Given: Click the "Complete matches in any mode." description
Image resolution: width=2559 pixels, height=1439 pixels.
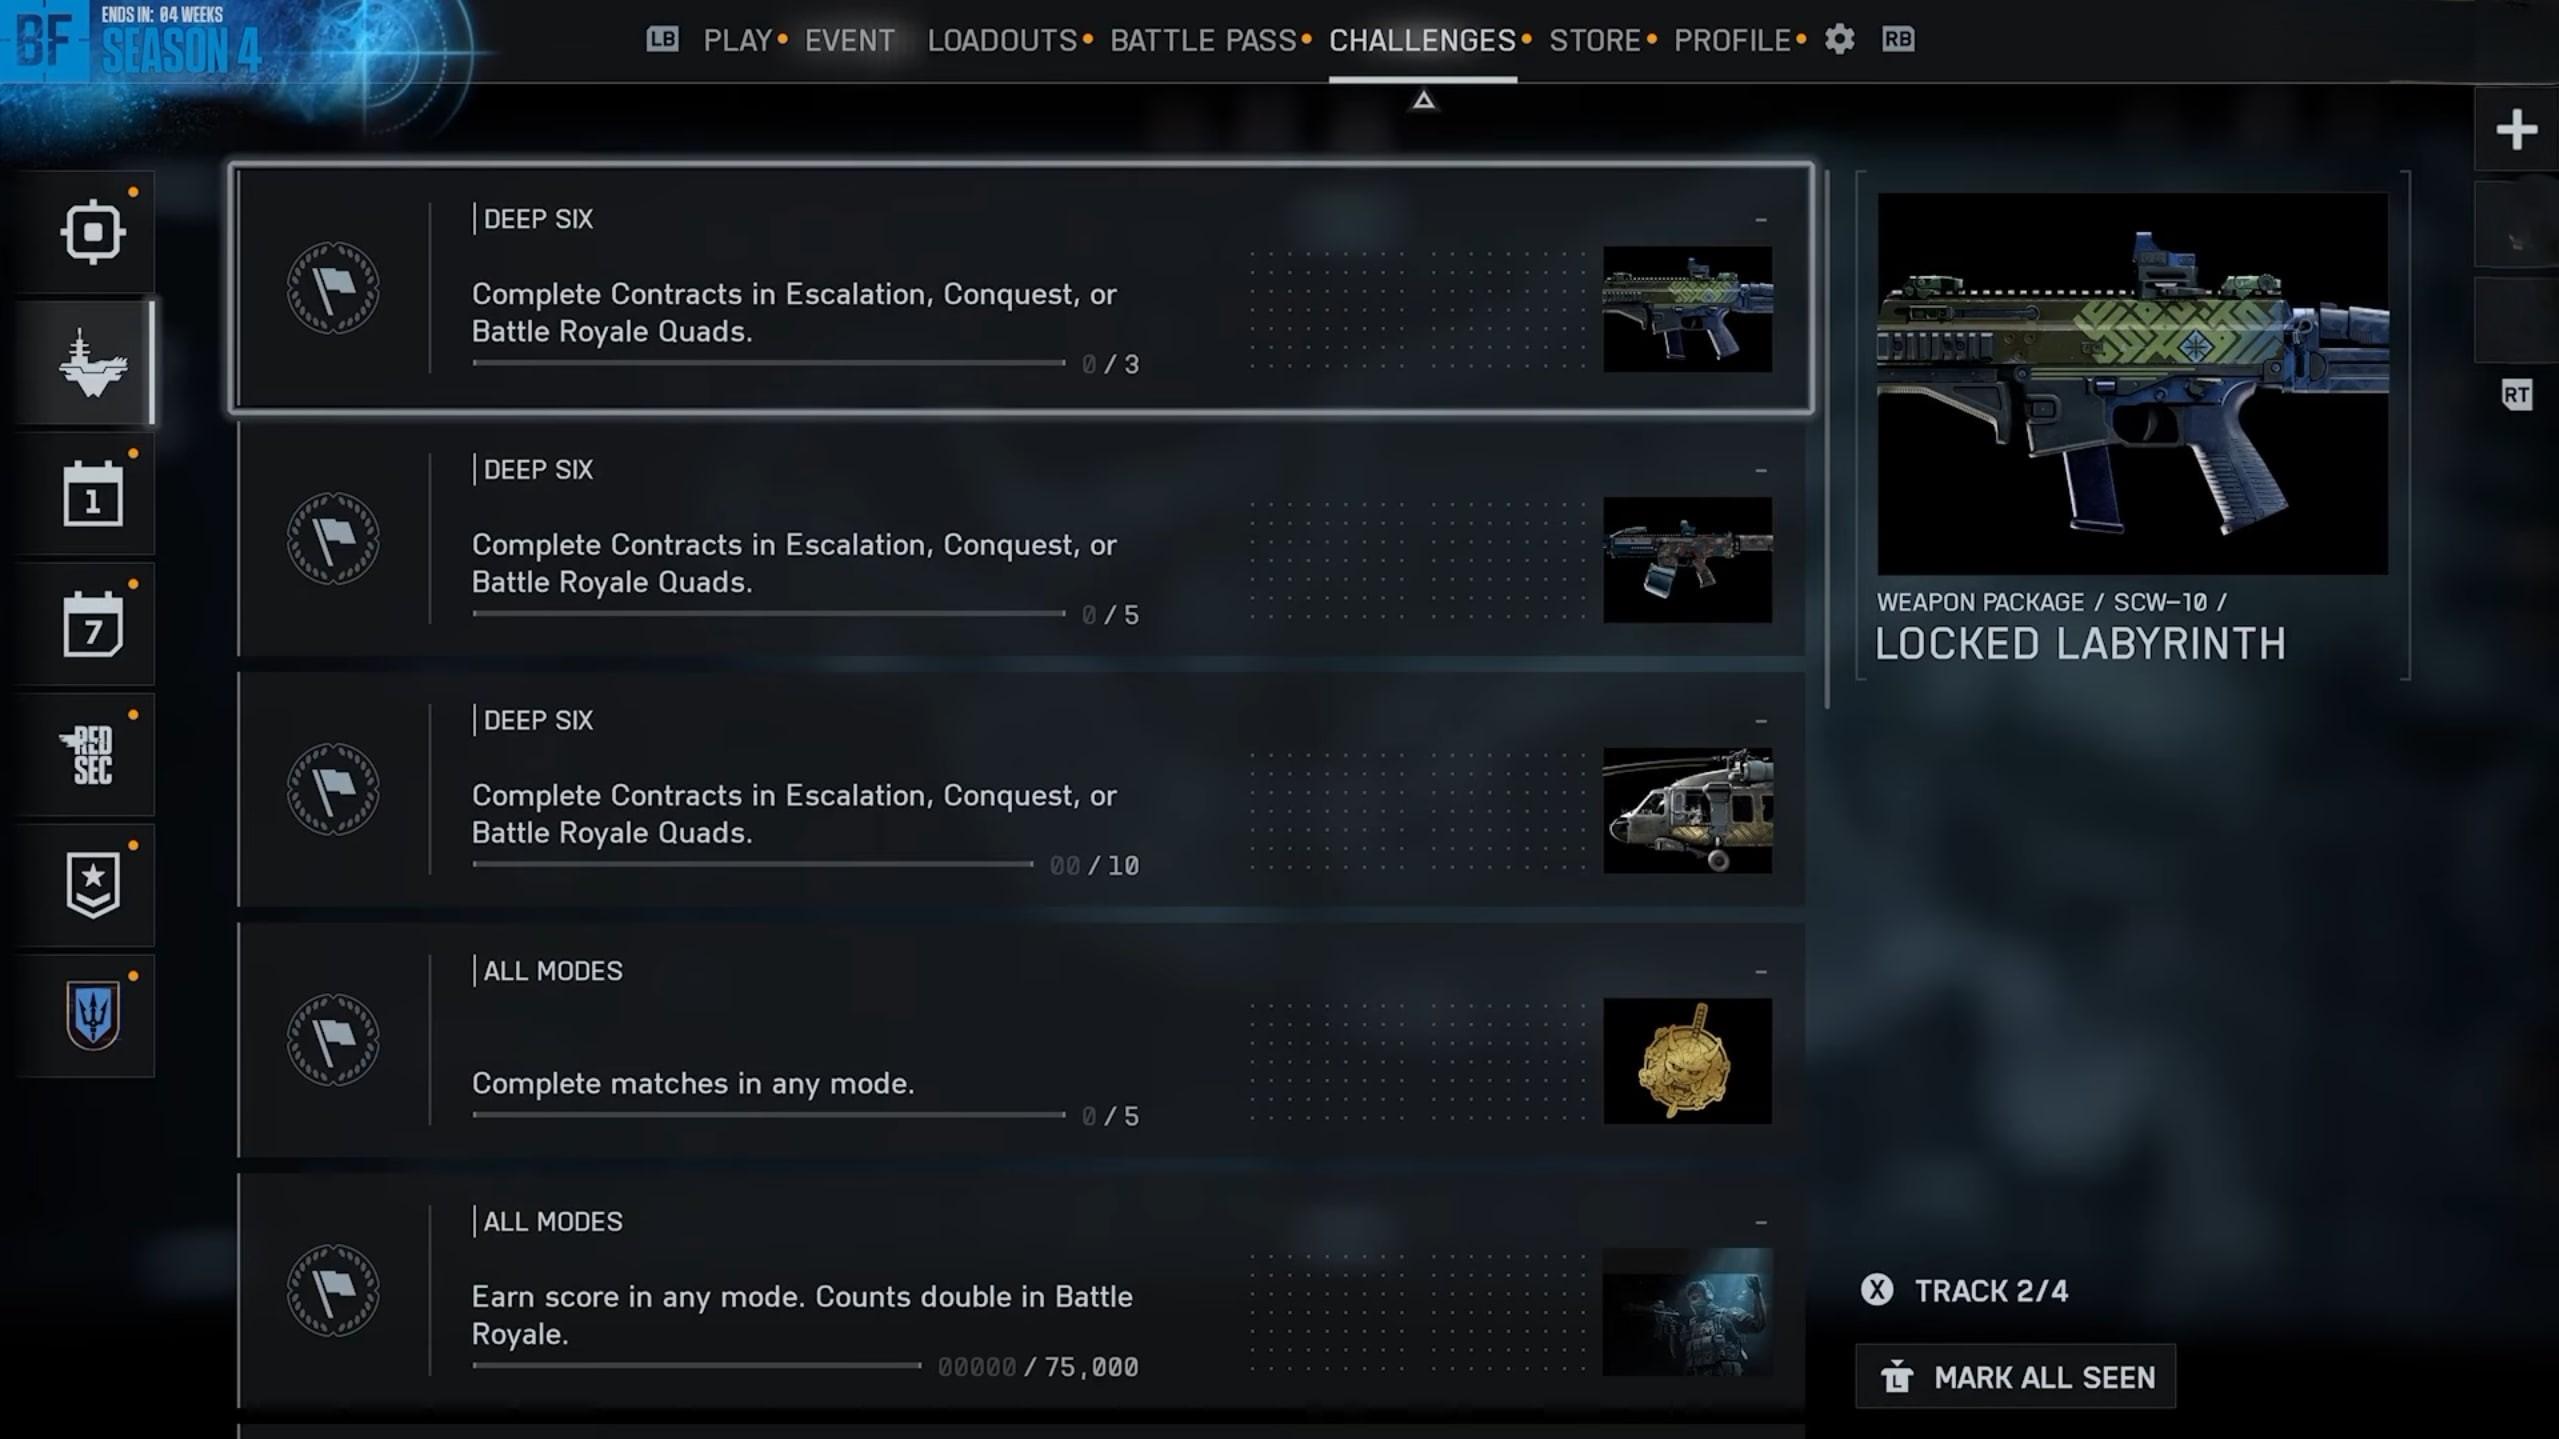Looking at the screenshot, I should point(693,1083).
